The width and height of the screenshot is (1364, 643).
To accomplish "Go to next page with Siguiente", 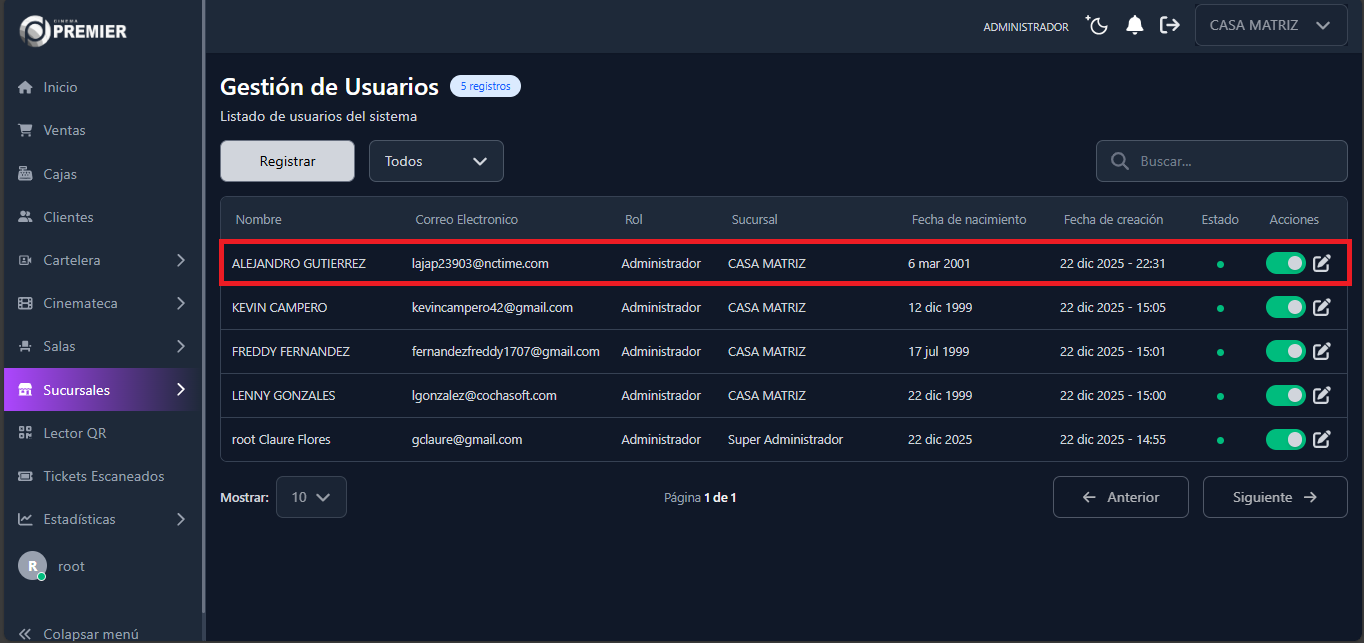I will click(1274, 497).
